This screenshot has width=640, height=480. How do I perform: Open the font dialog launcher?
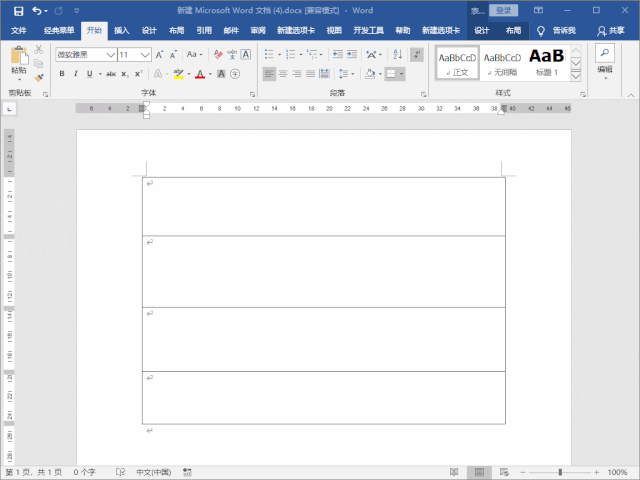(x=252, y=94)
